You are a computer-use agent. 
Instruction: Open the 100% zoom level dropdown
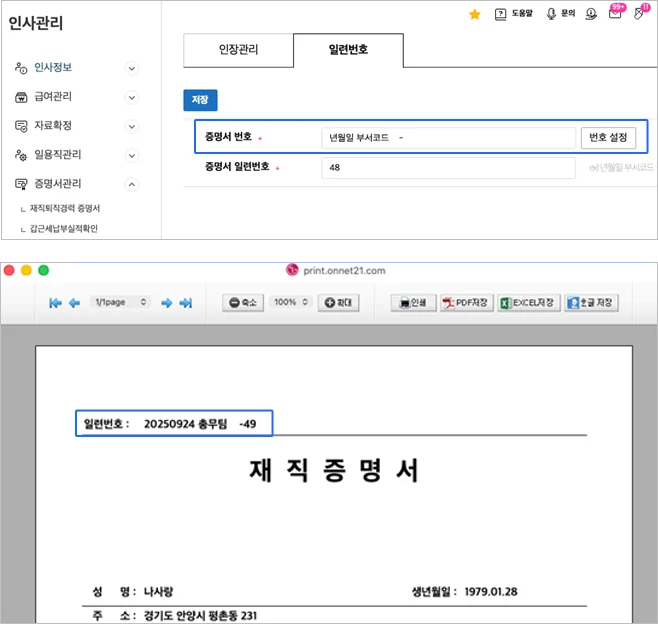coord(291,302)
